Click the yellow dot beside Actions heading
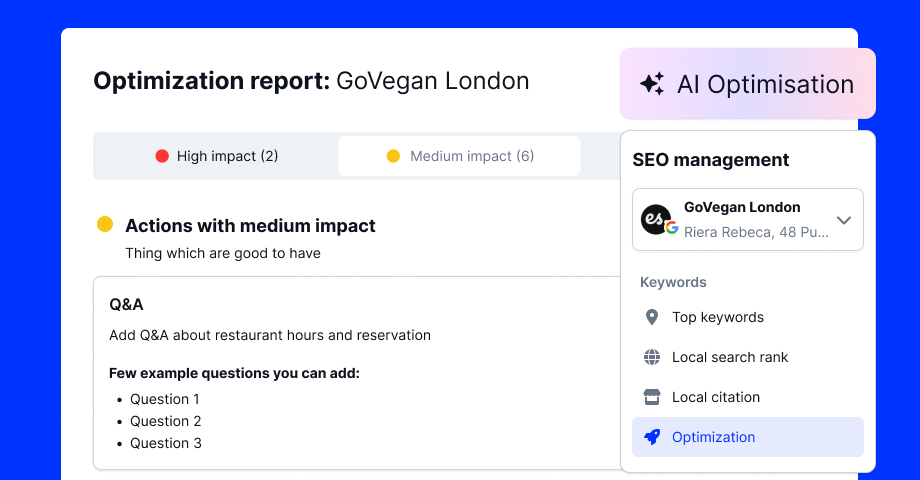 coord(105,225)
